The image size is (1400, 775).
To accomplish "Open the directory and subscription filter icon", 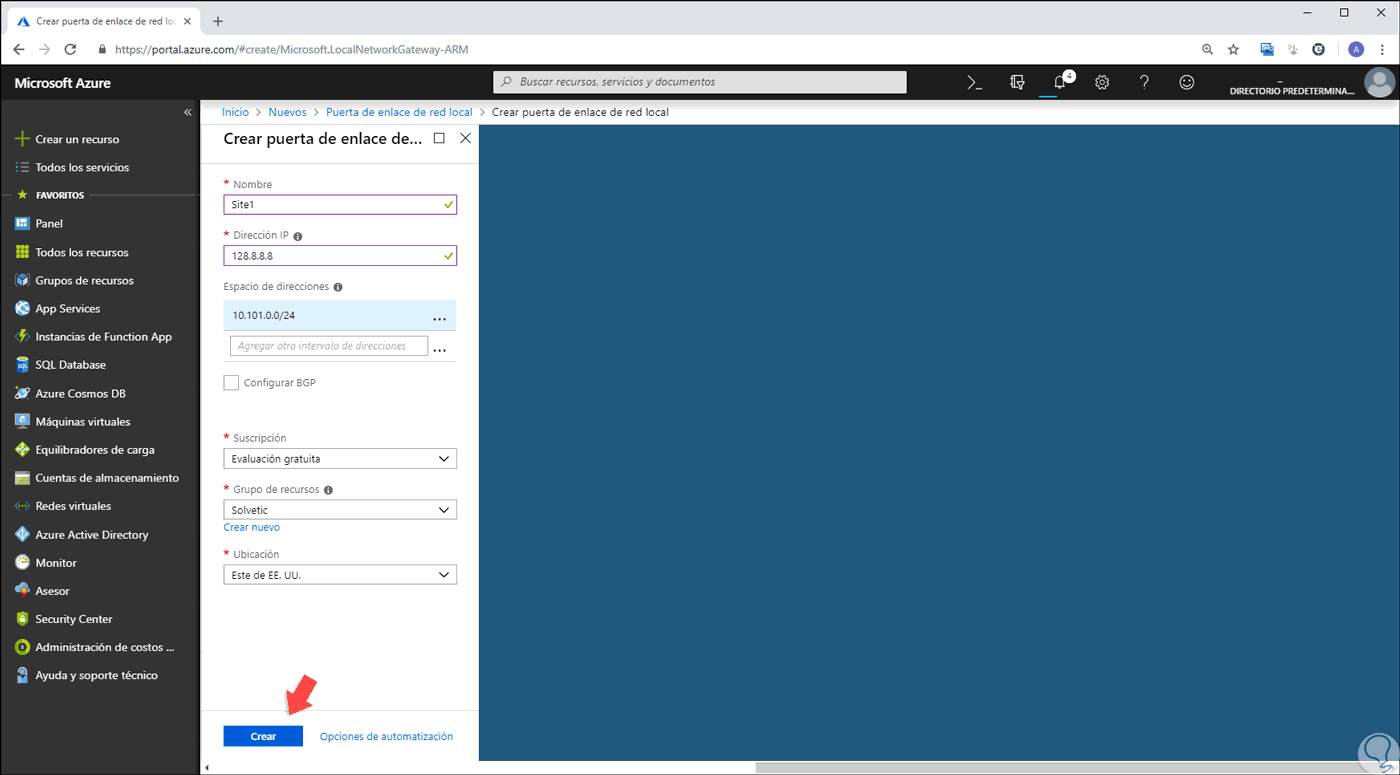I will point(1017,83).
